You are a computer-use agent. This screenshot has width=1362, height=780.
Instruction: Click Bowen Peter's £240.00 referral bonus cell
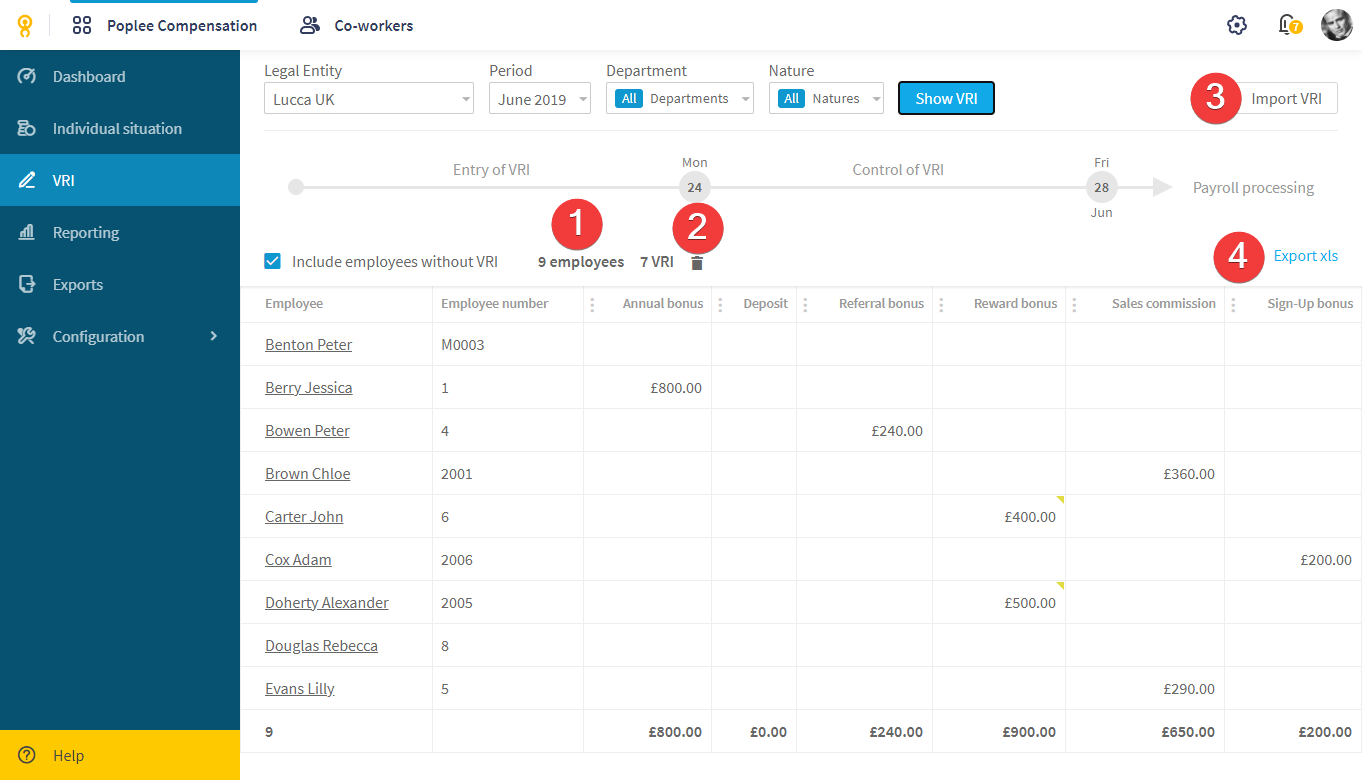[x=864, y=430]
